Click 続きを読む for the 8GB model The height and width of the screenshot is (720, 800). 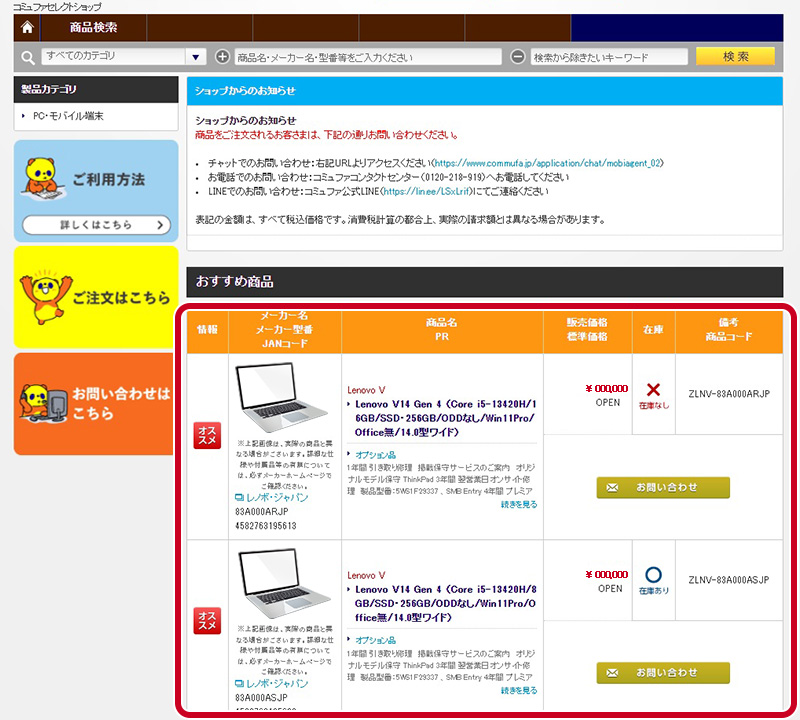(x=519, y=690)
